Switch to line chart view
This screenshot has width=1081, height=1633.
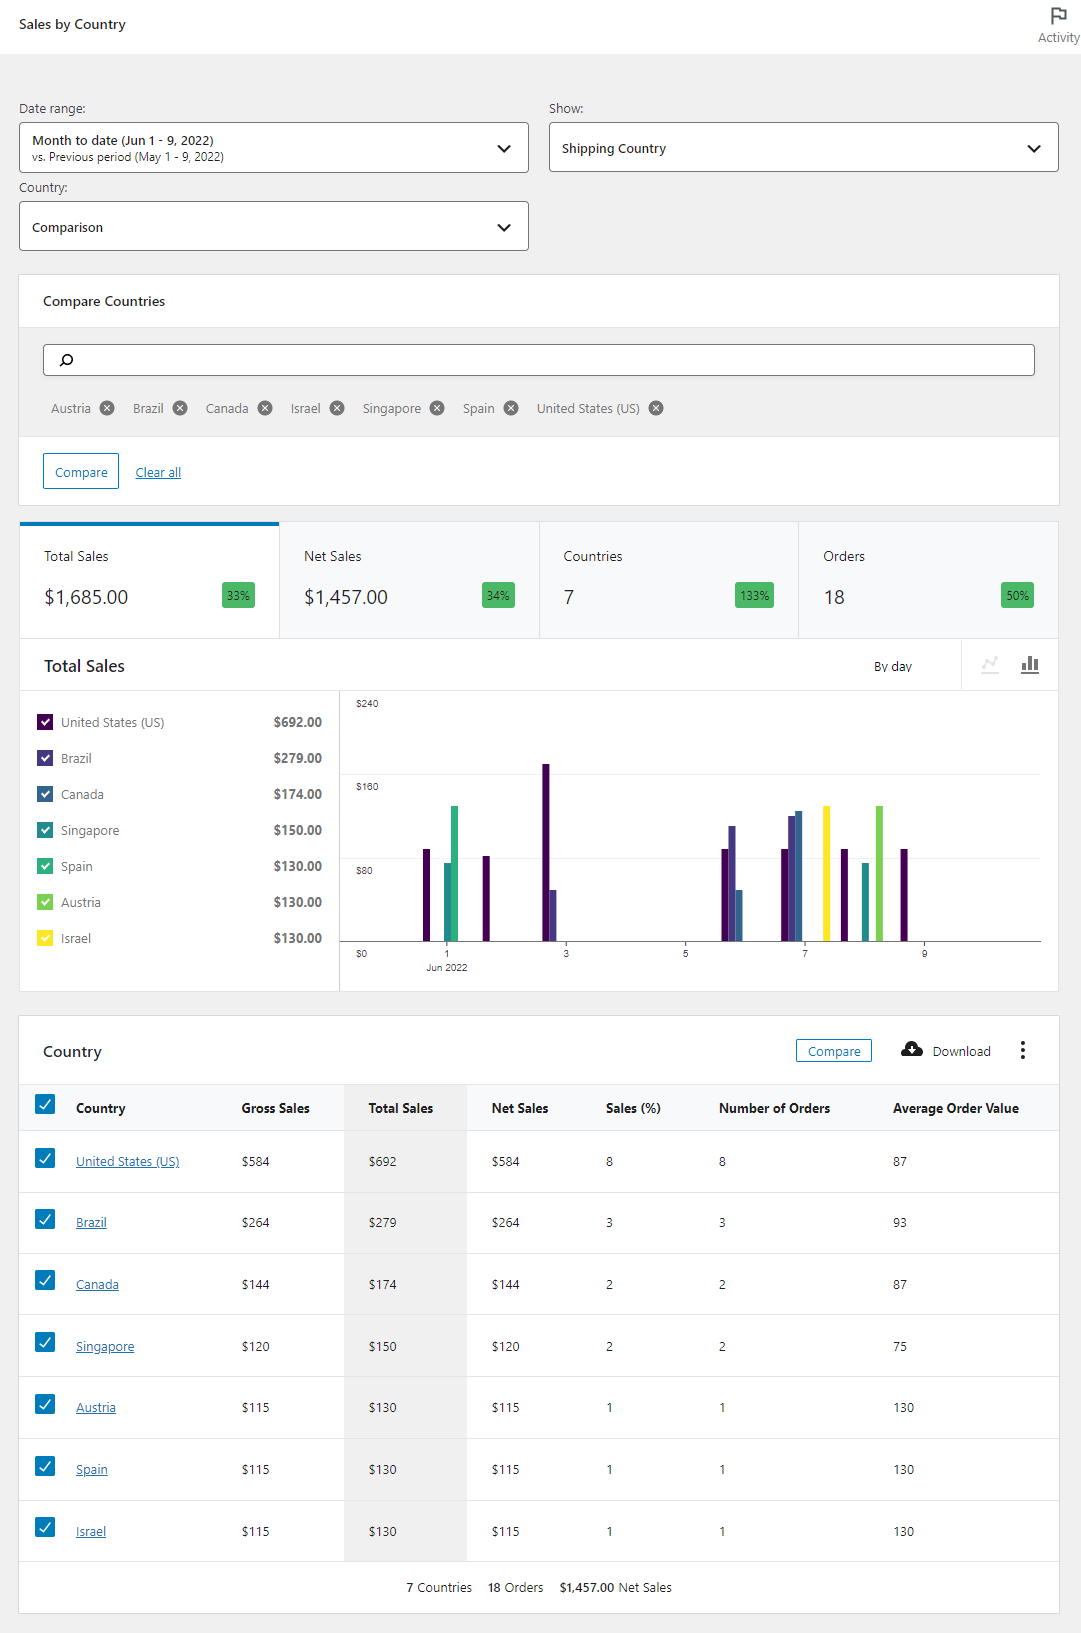[x=990, y=665]
